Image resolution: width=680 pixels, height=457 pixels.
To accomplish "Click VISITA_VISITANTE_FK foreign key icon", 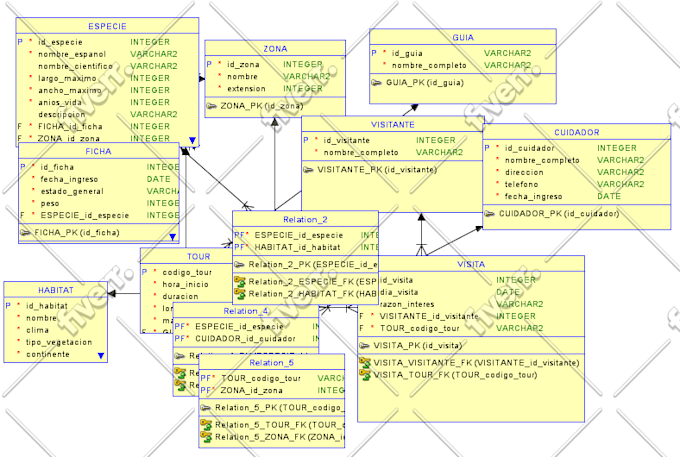I will tap(365, 362).
